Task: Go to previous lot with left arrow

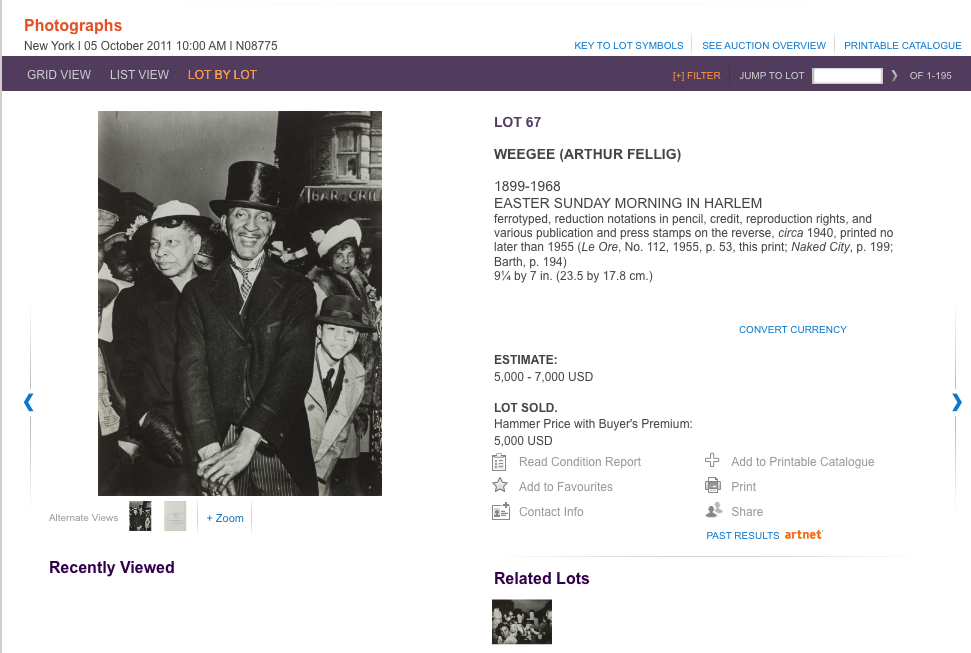Action: (x=29, y=402)
